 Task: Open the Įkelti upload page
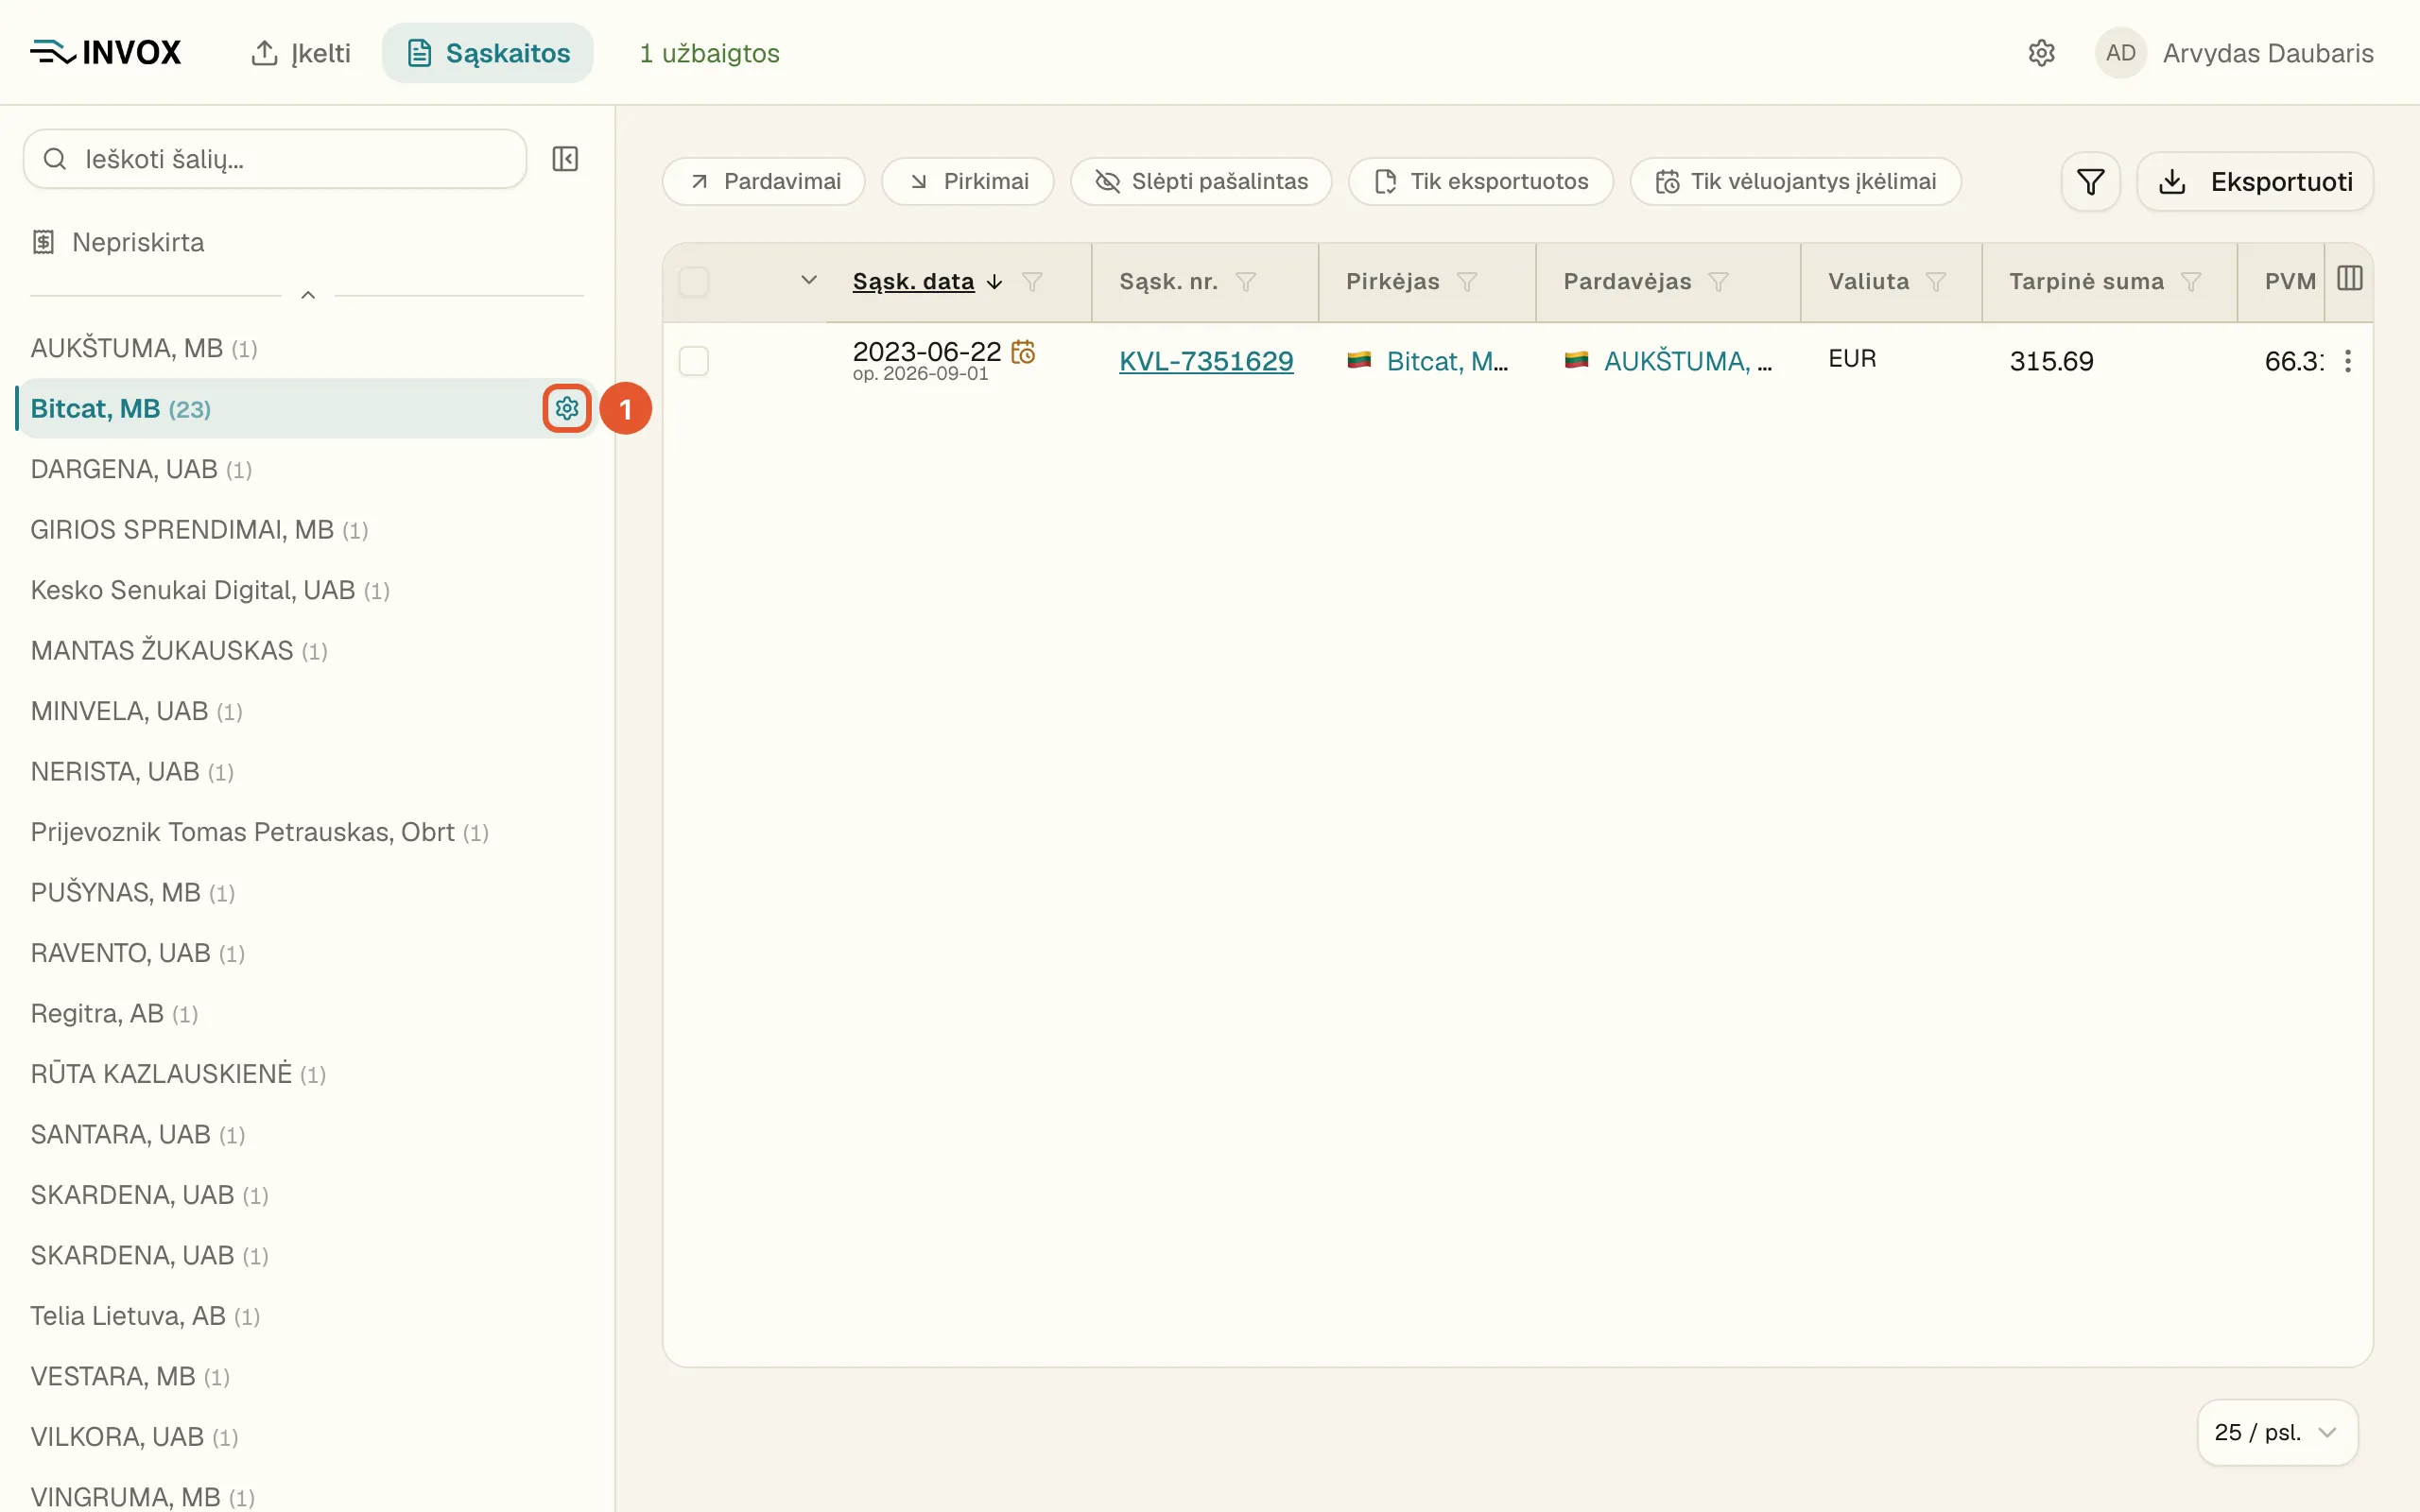(300, 53)
